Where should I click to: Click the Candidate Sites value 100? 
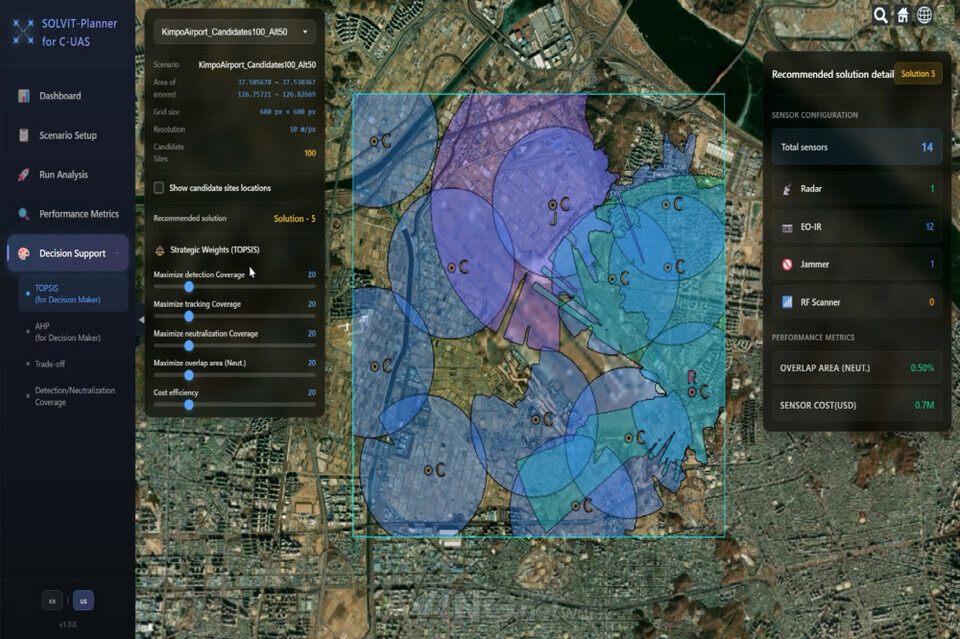coord(310,153)
